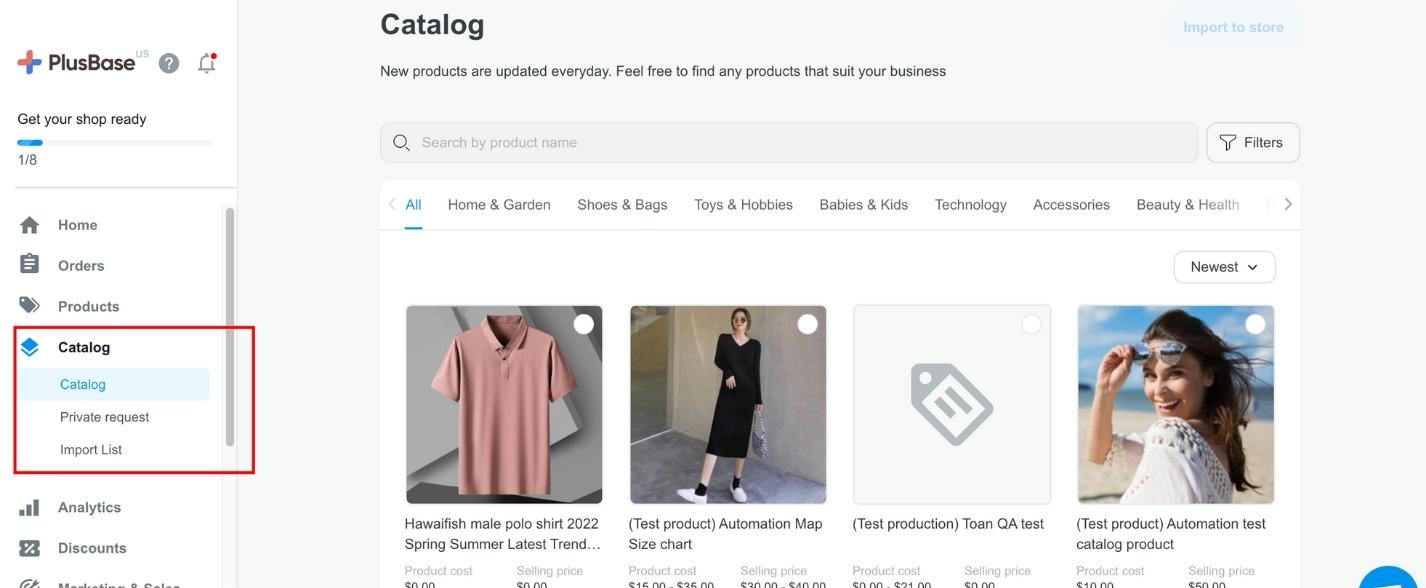
Task: Click the Catalog layers icon in sidebar
Action: coord(30,347)
